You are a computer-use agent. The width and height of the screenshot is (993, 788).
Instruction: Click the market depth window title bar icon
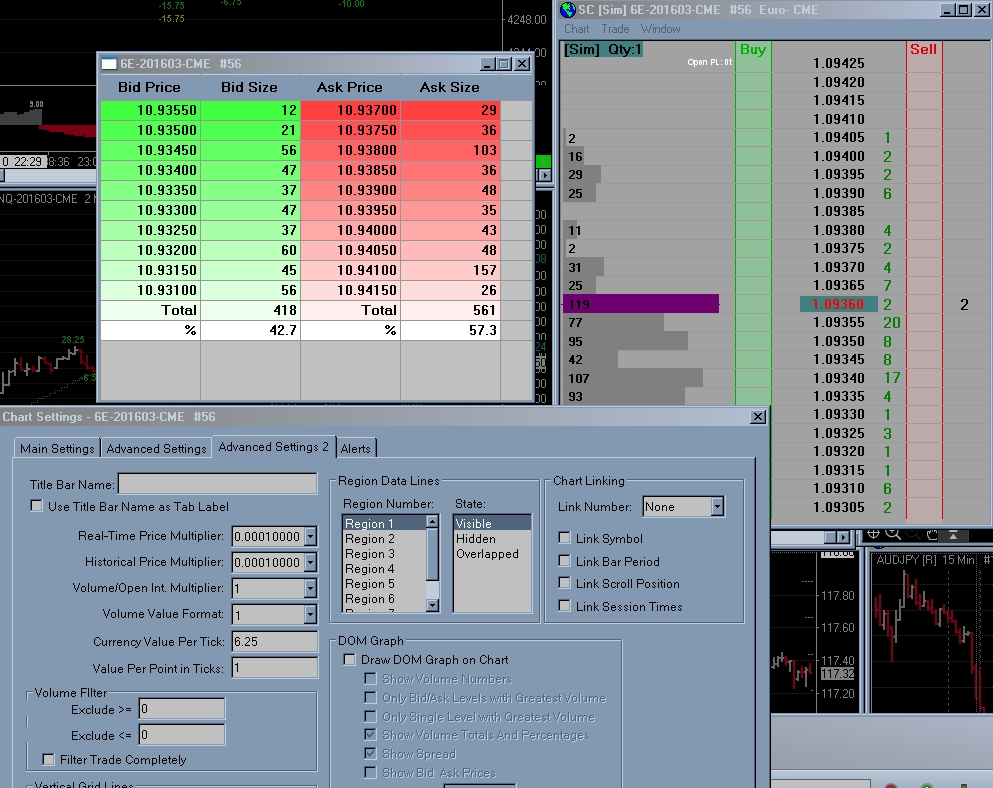point(109,63)
